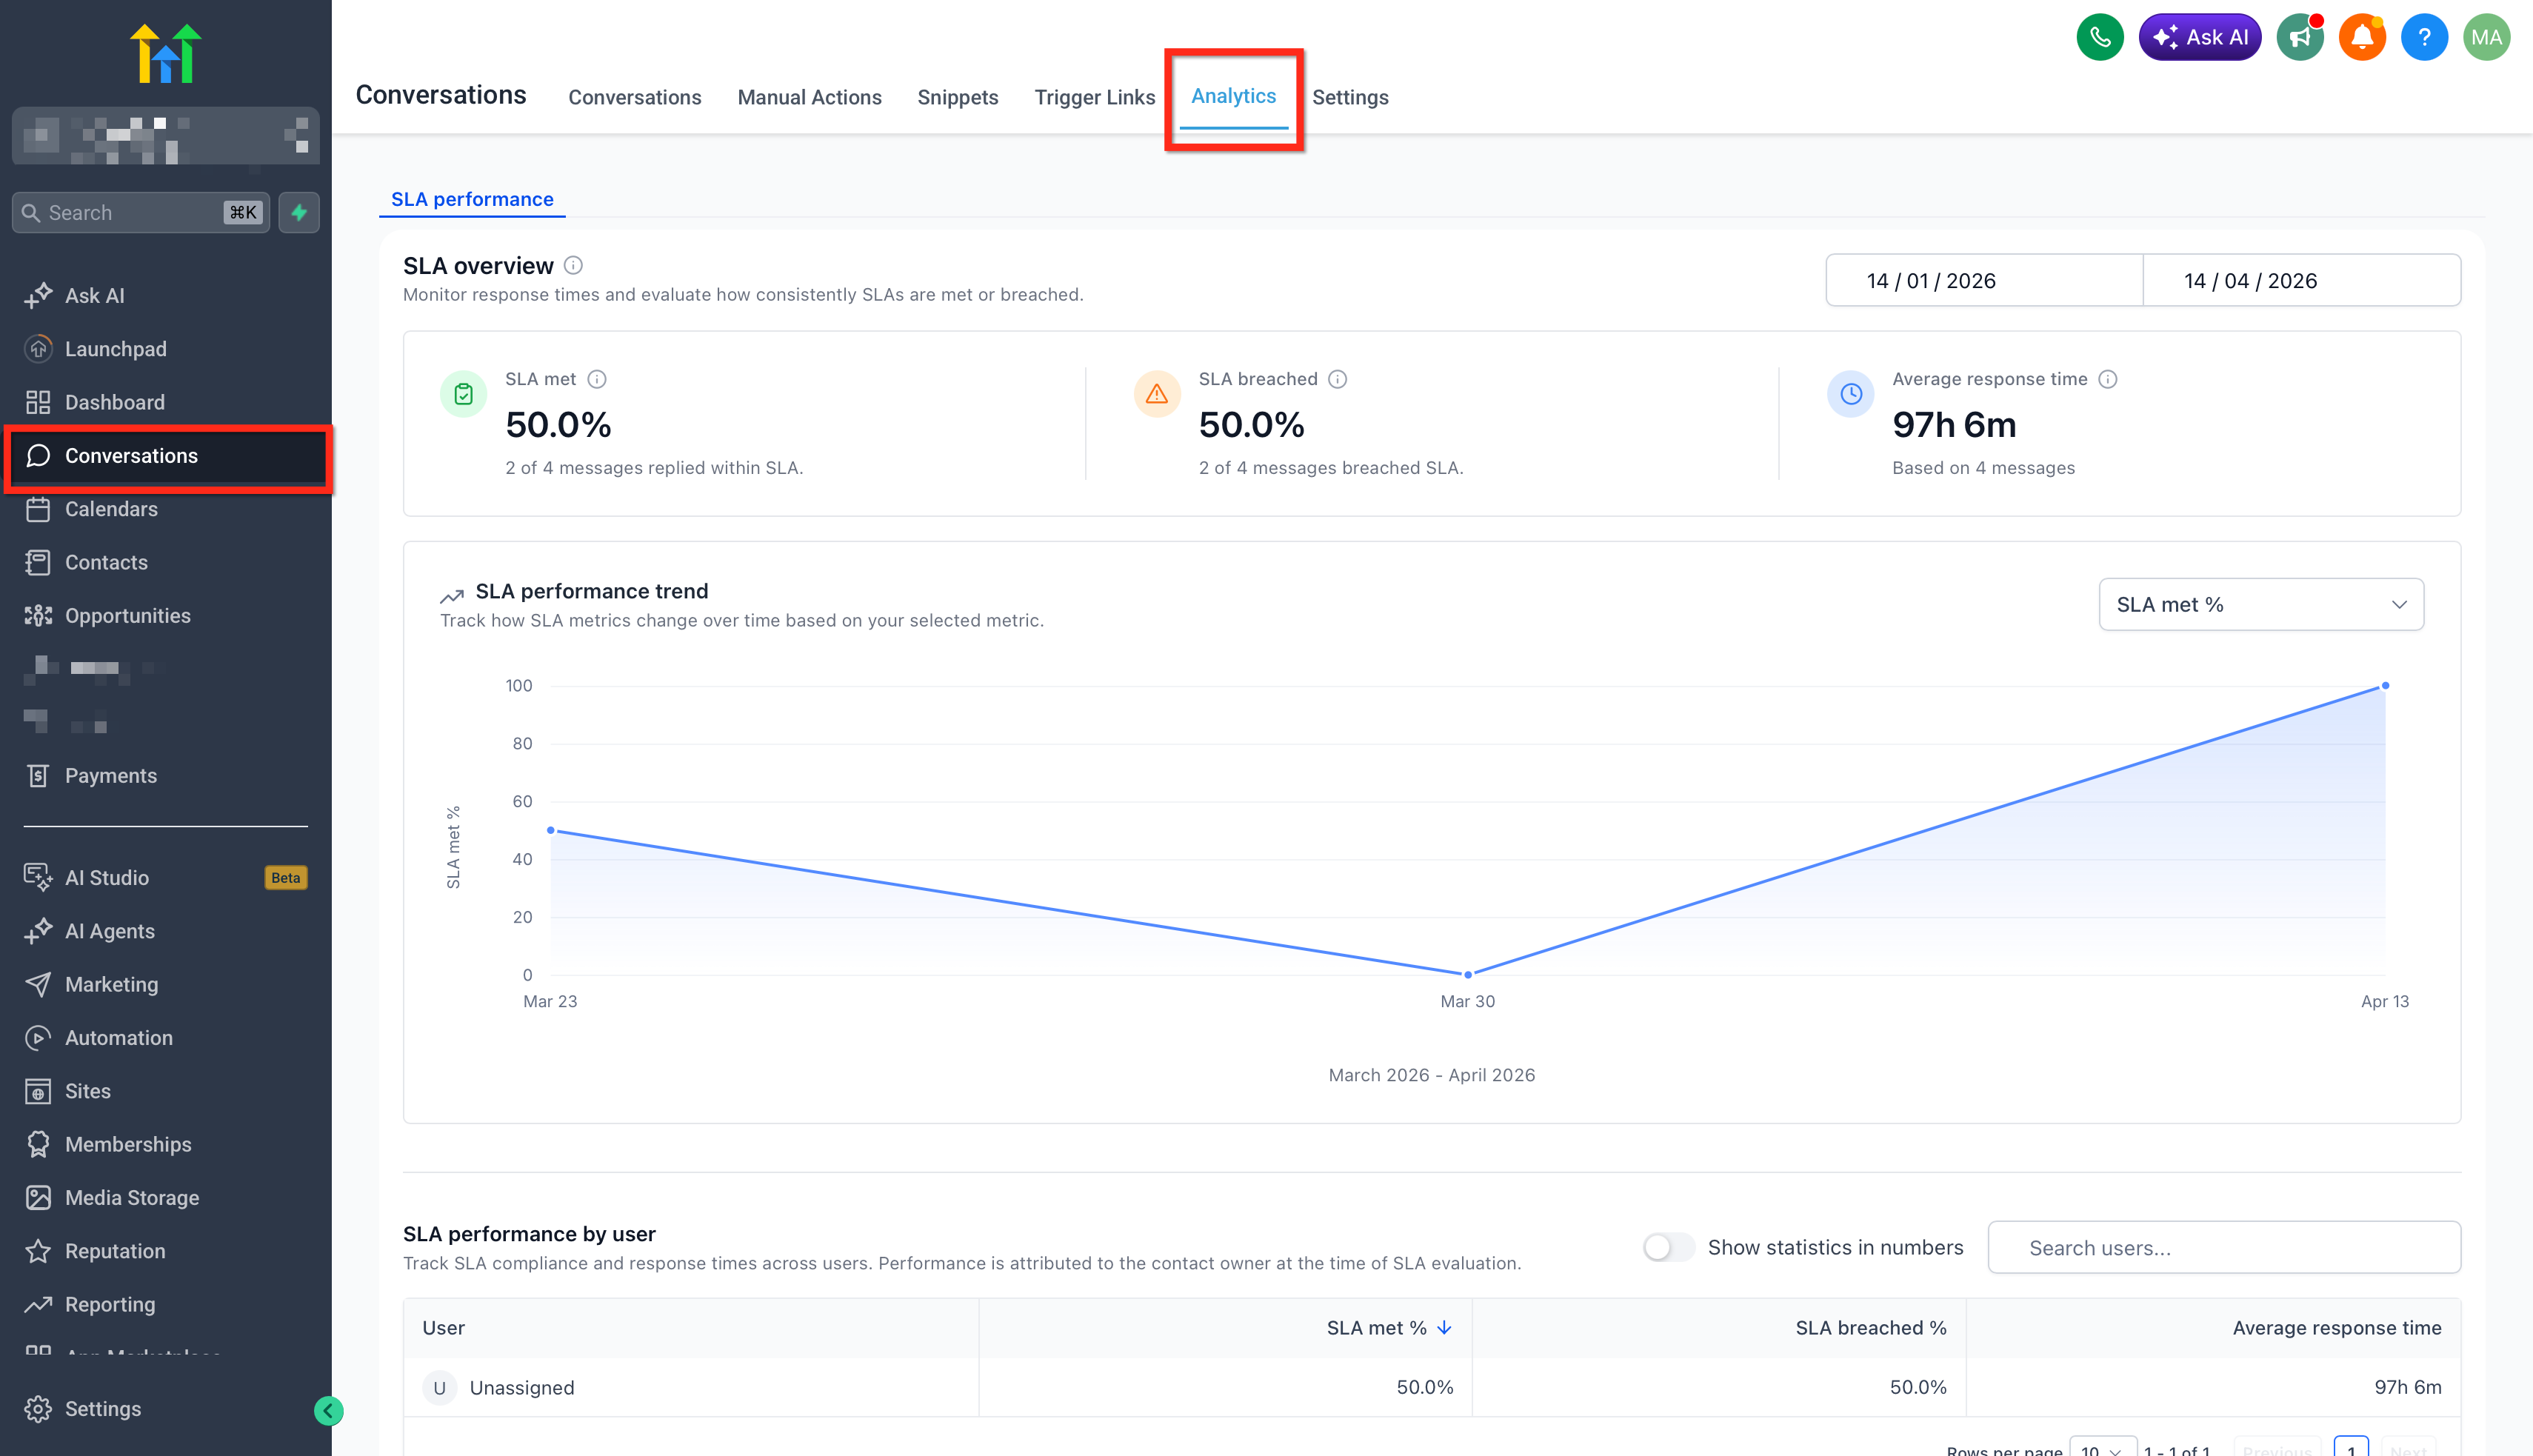Viewport: 2533px width, 1456px height.
Task: Click the Apr 13 data point on chart
Action: click(x=2385, y=686)
